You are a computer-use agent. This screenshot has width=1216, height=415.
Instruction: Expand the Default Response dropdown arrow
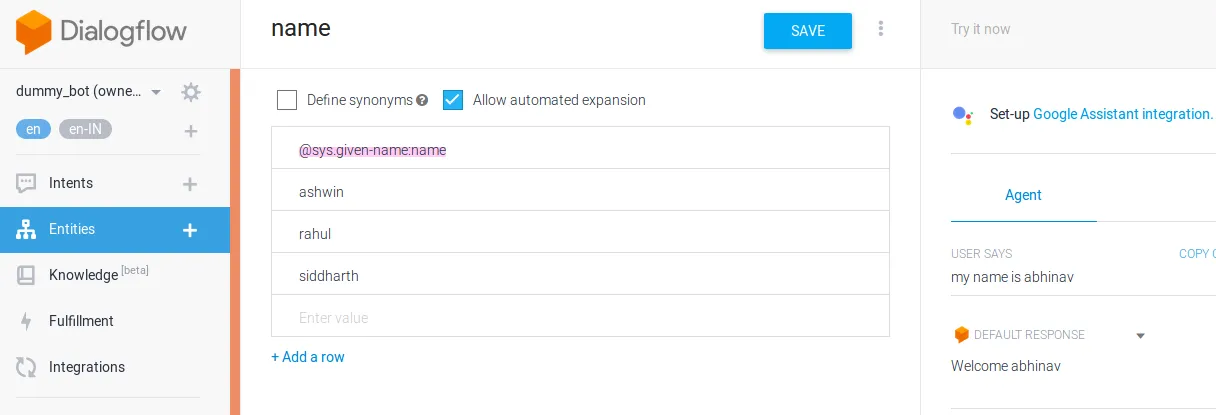pyautogui.click(x=1140, y=336)
